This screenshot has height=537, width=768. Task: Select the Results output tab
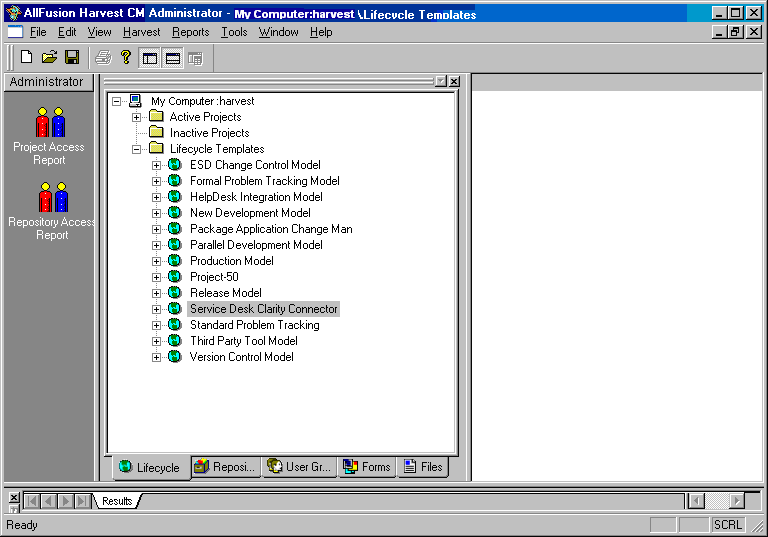coord(116,501)
